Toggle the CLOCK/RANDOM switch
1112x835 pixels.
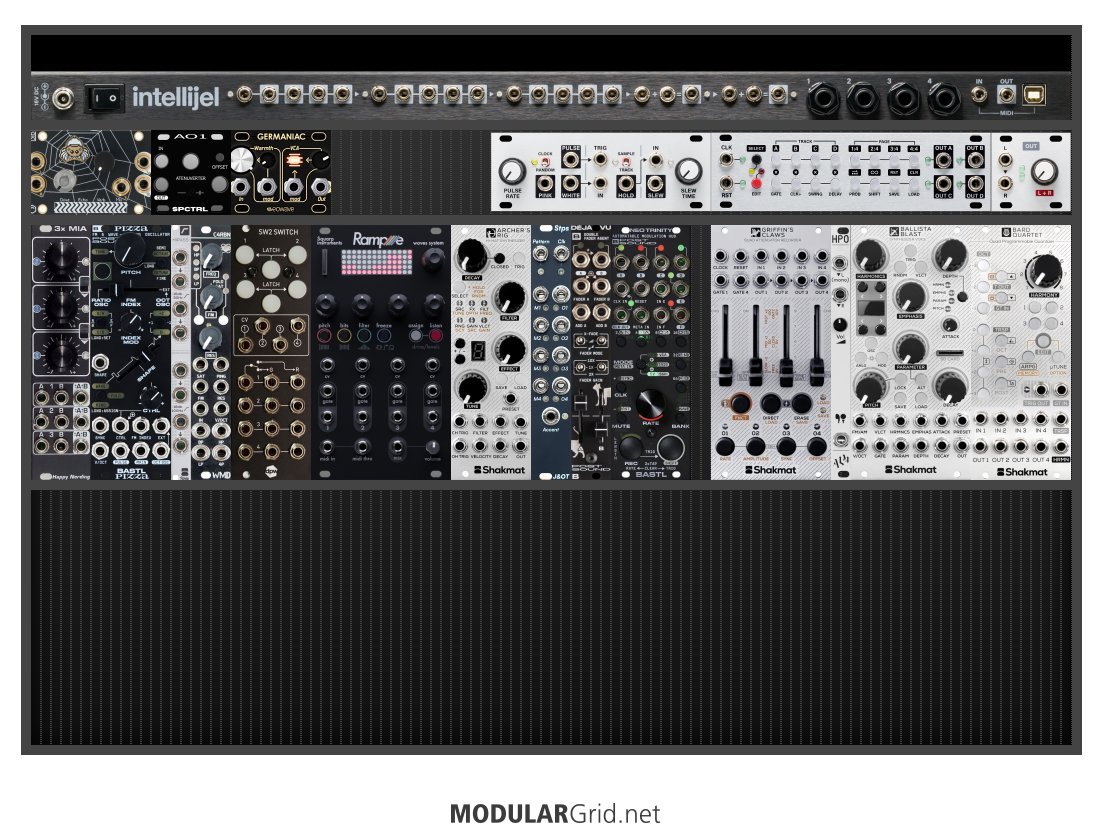point(545,162)
